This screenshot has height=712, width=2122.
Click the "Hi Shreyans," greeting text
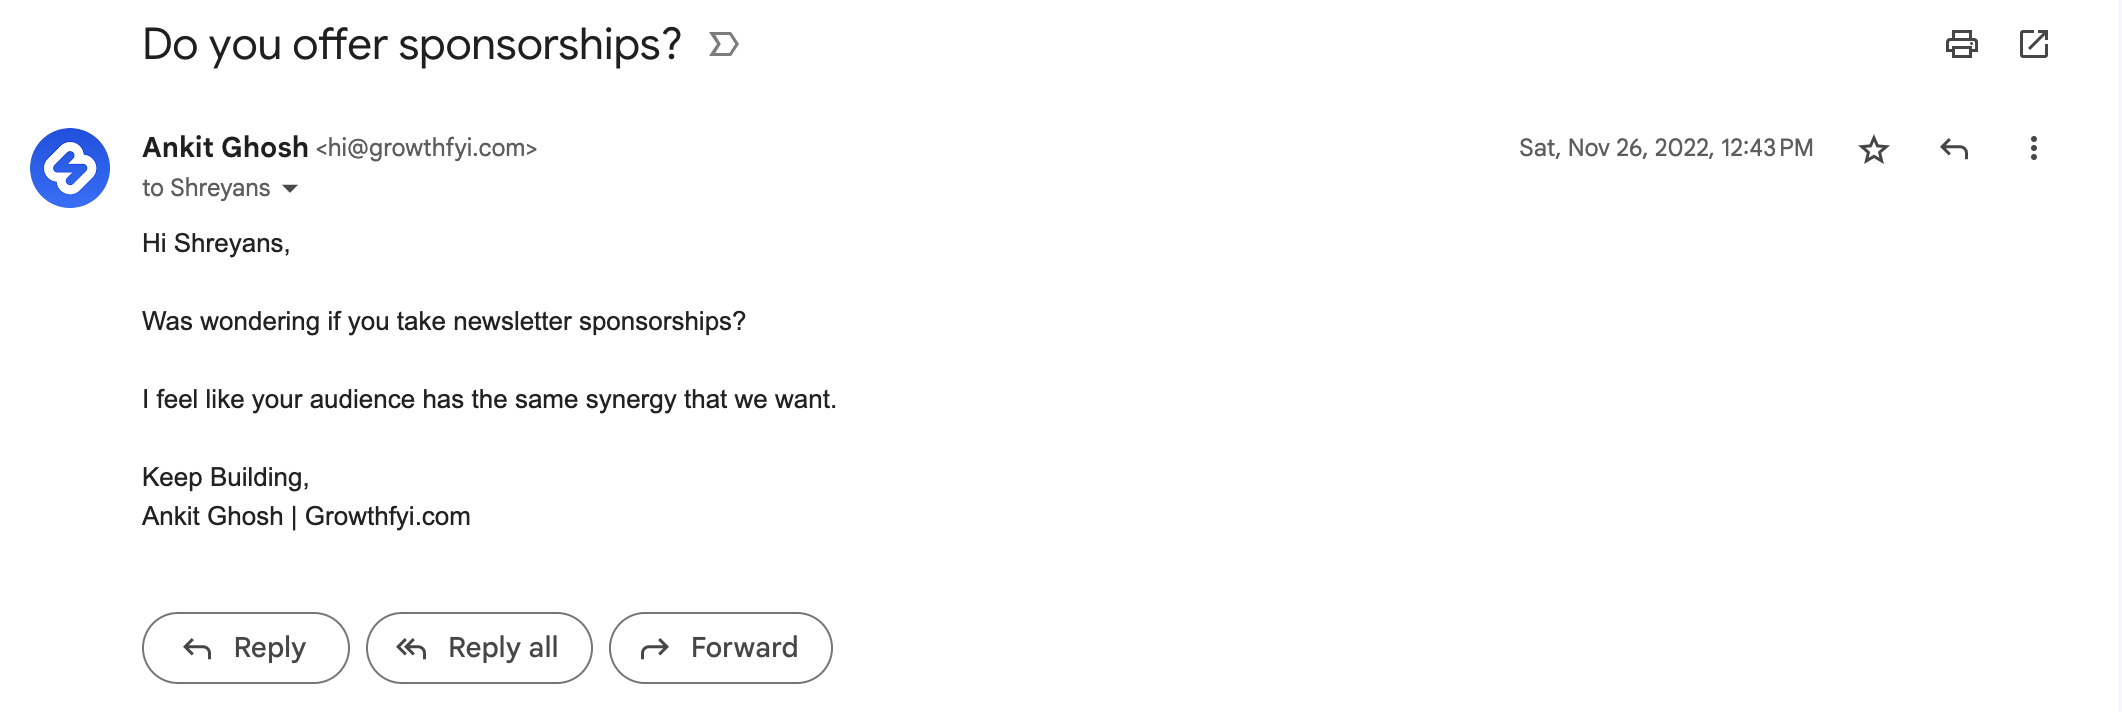point(215,243)
